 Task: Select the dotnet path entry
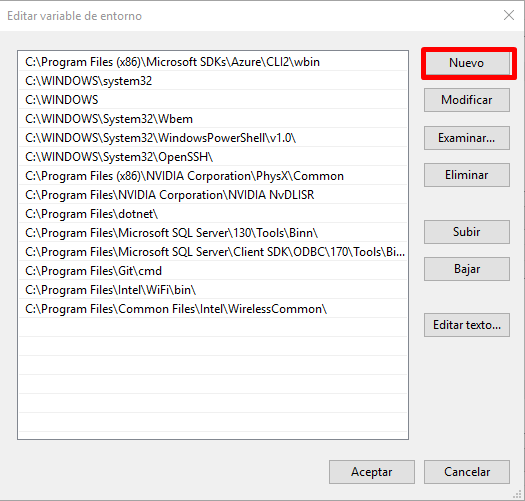[213, 214]
